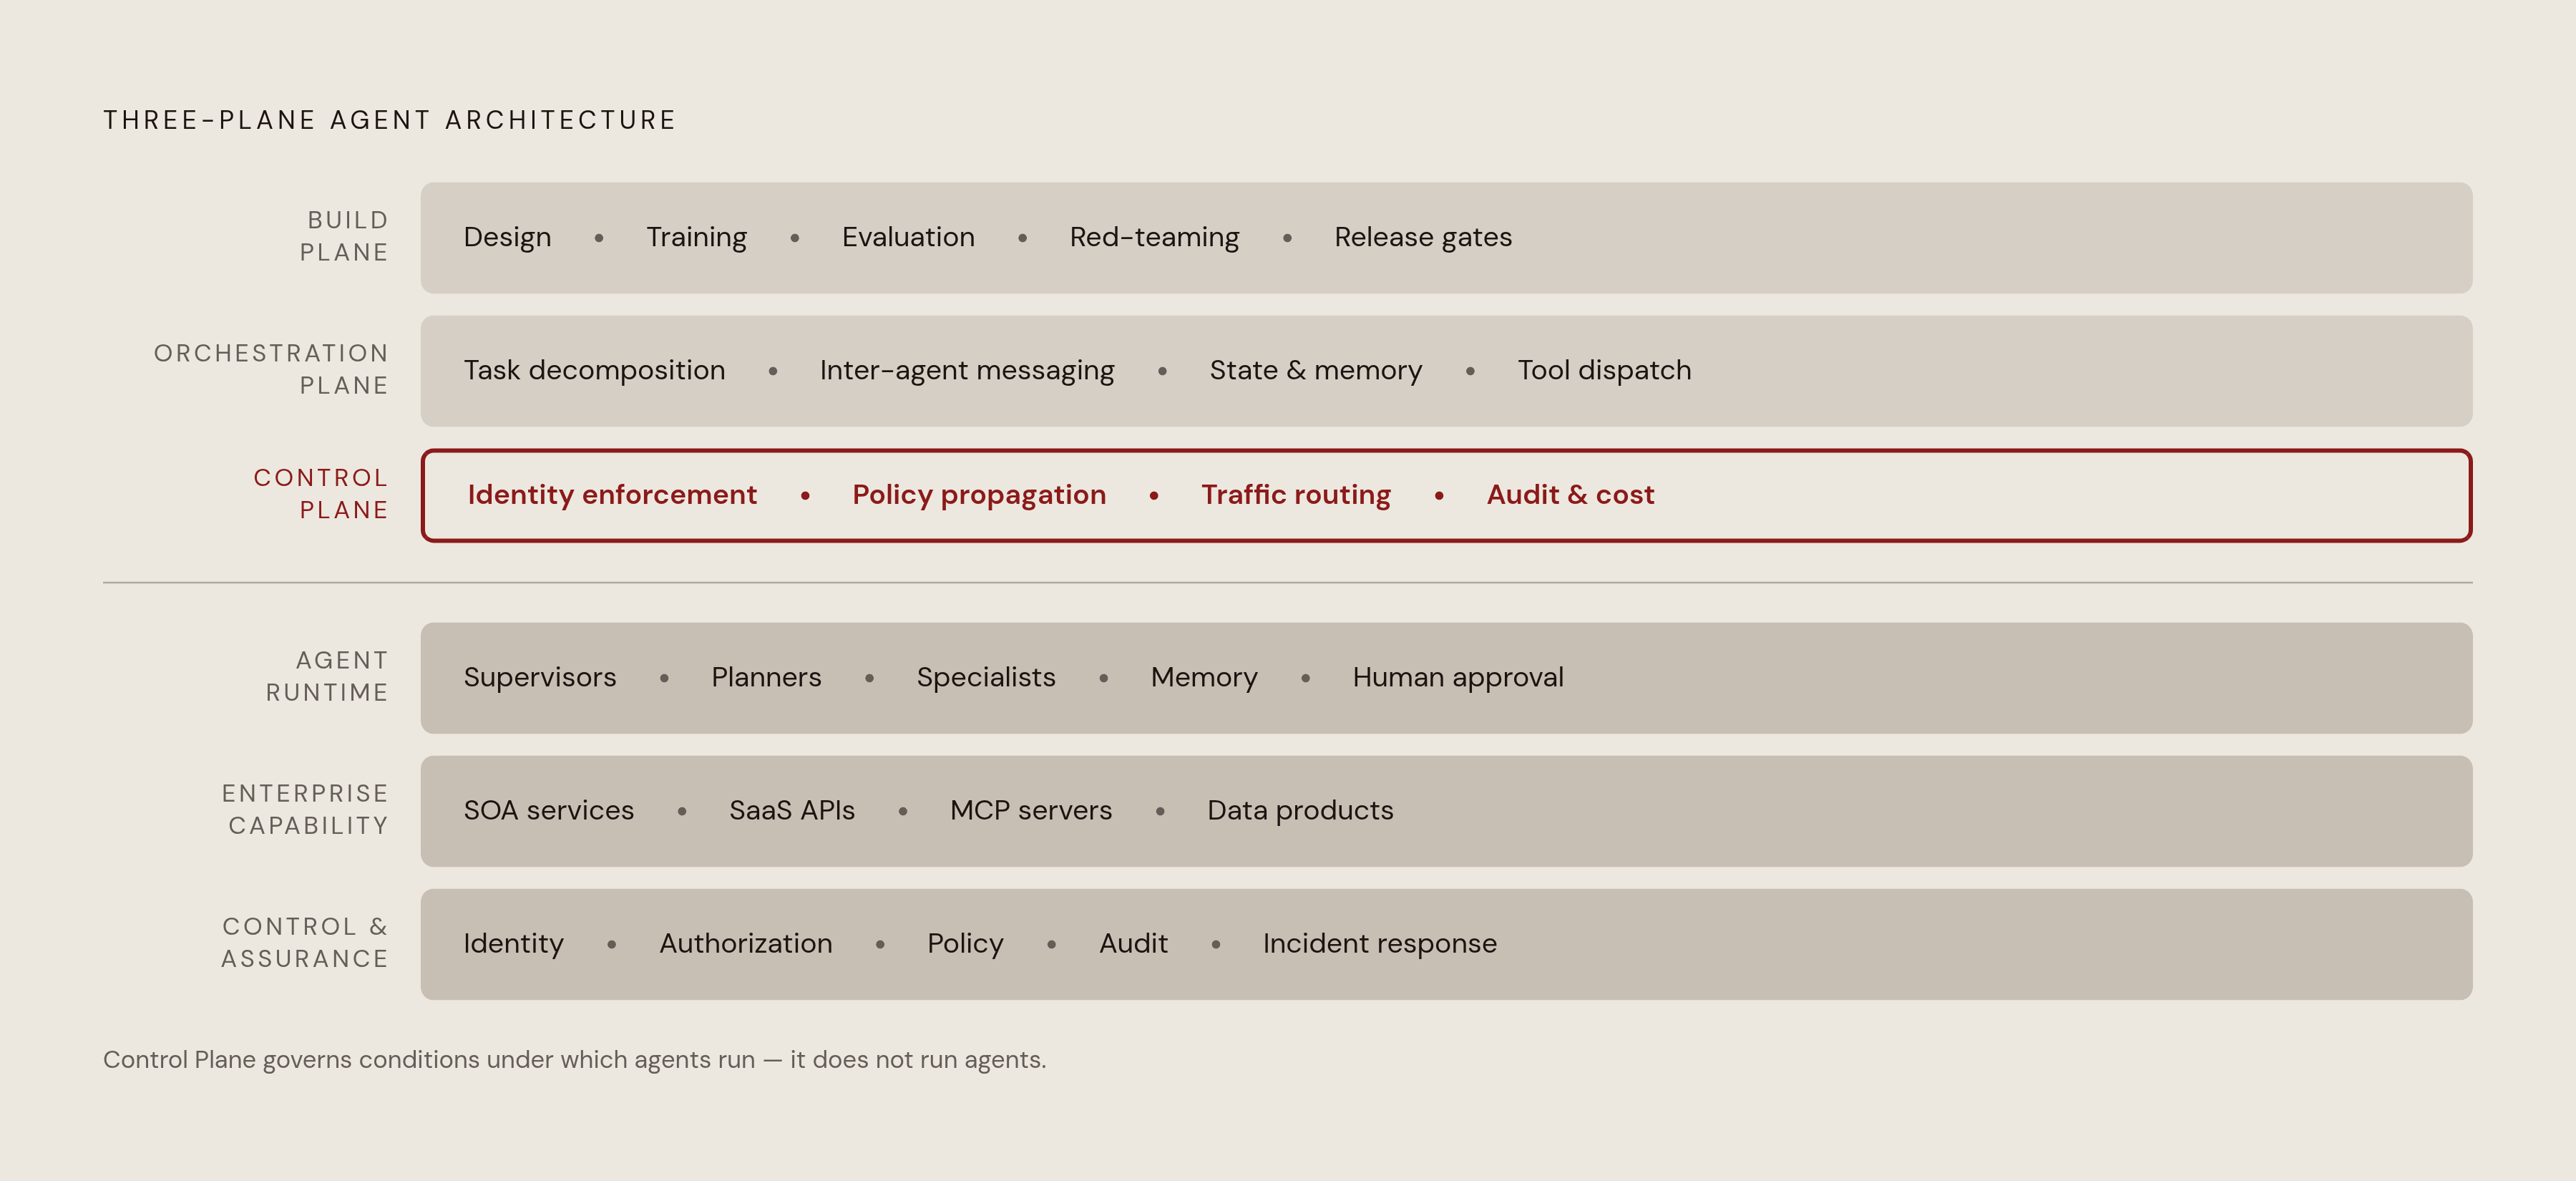Click 'Identity enforcement' in Control Plane
2576x1181 pixels.
[612, 495]
